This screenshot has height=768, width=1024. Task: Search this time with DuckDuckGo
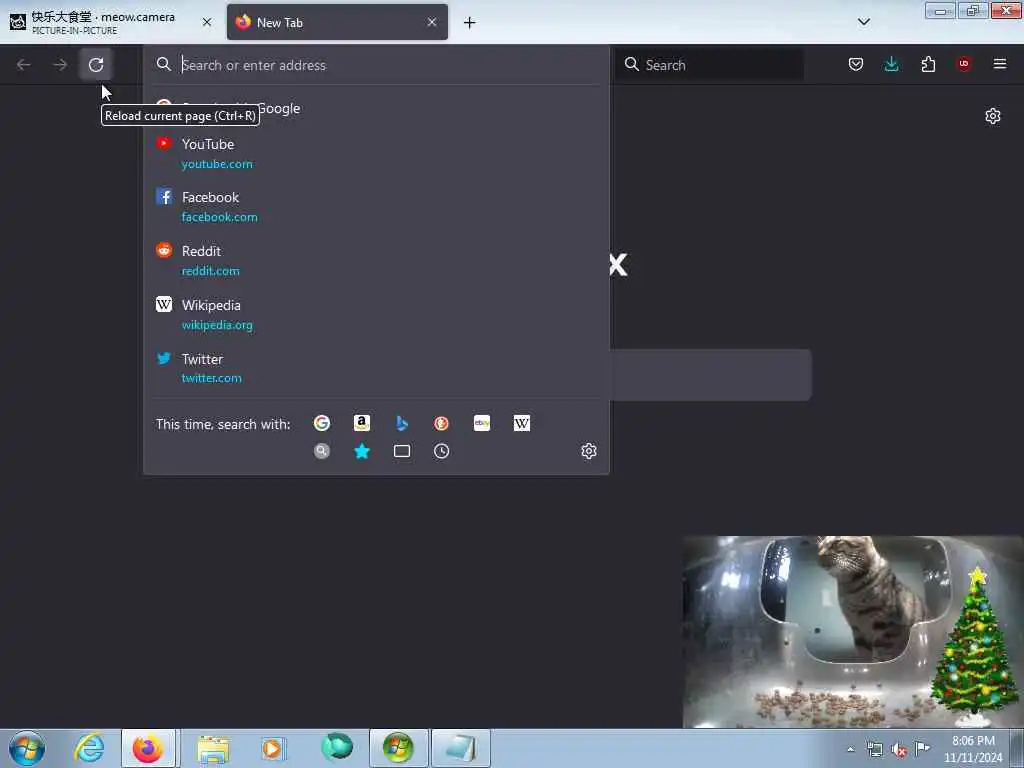pos(441,423)
